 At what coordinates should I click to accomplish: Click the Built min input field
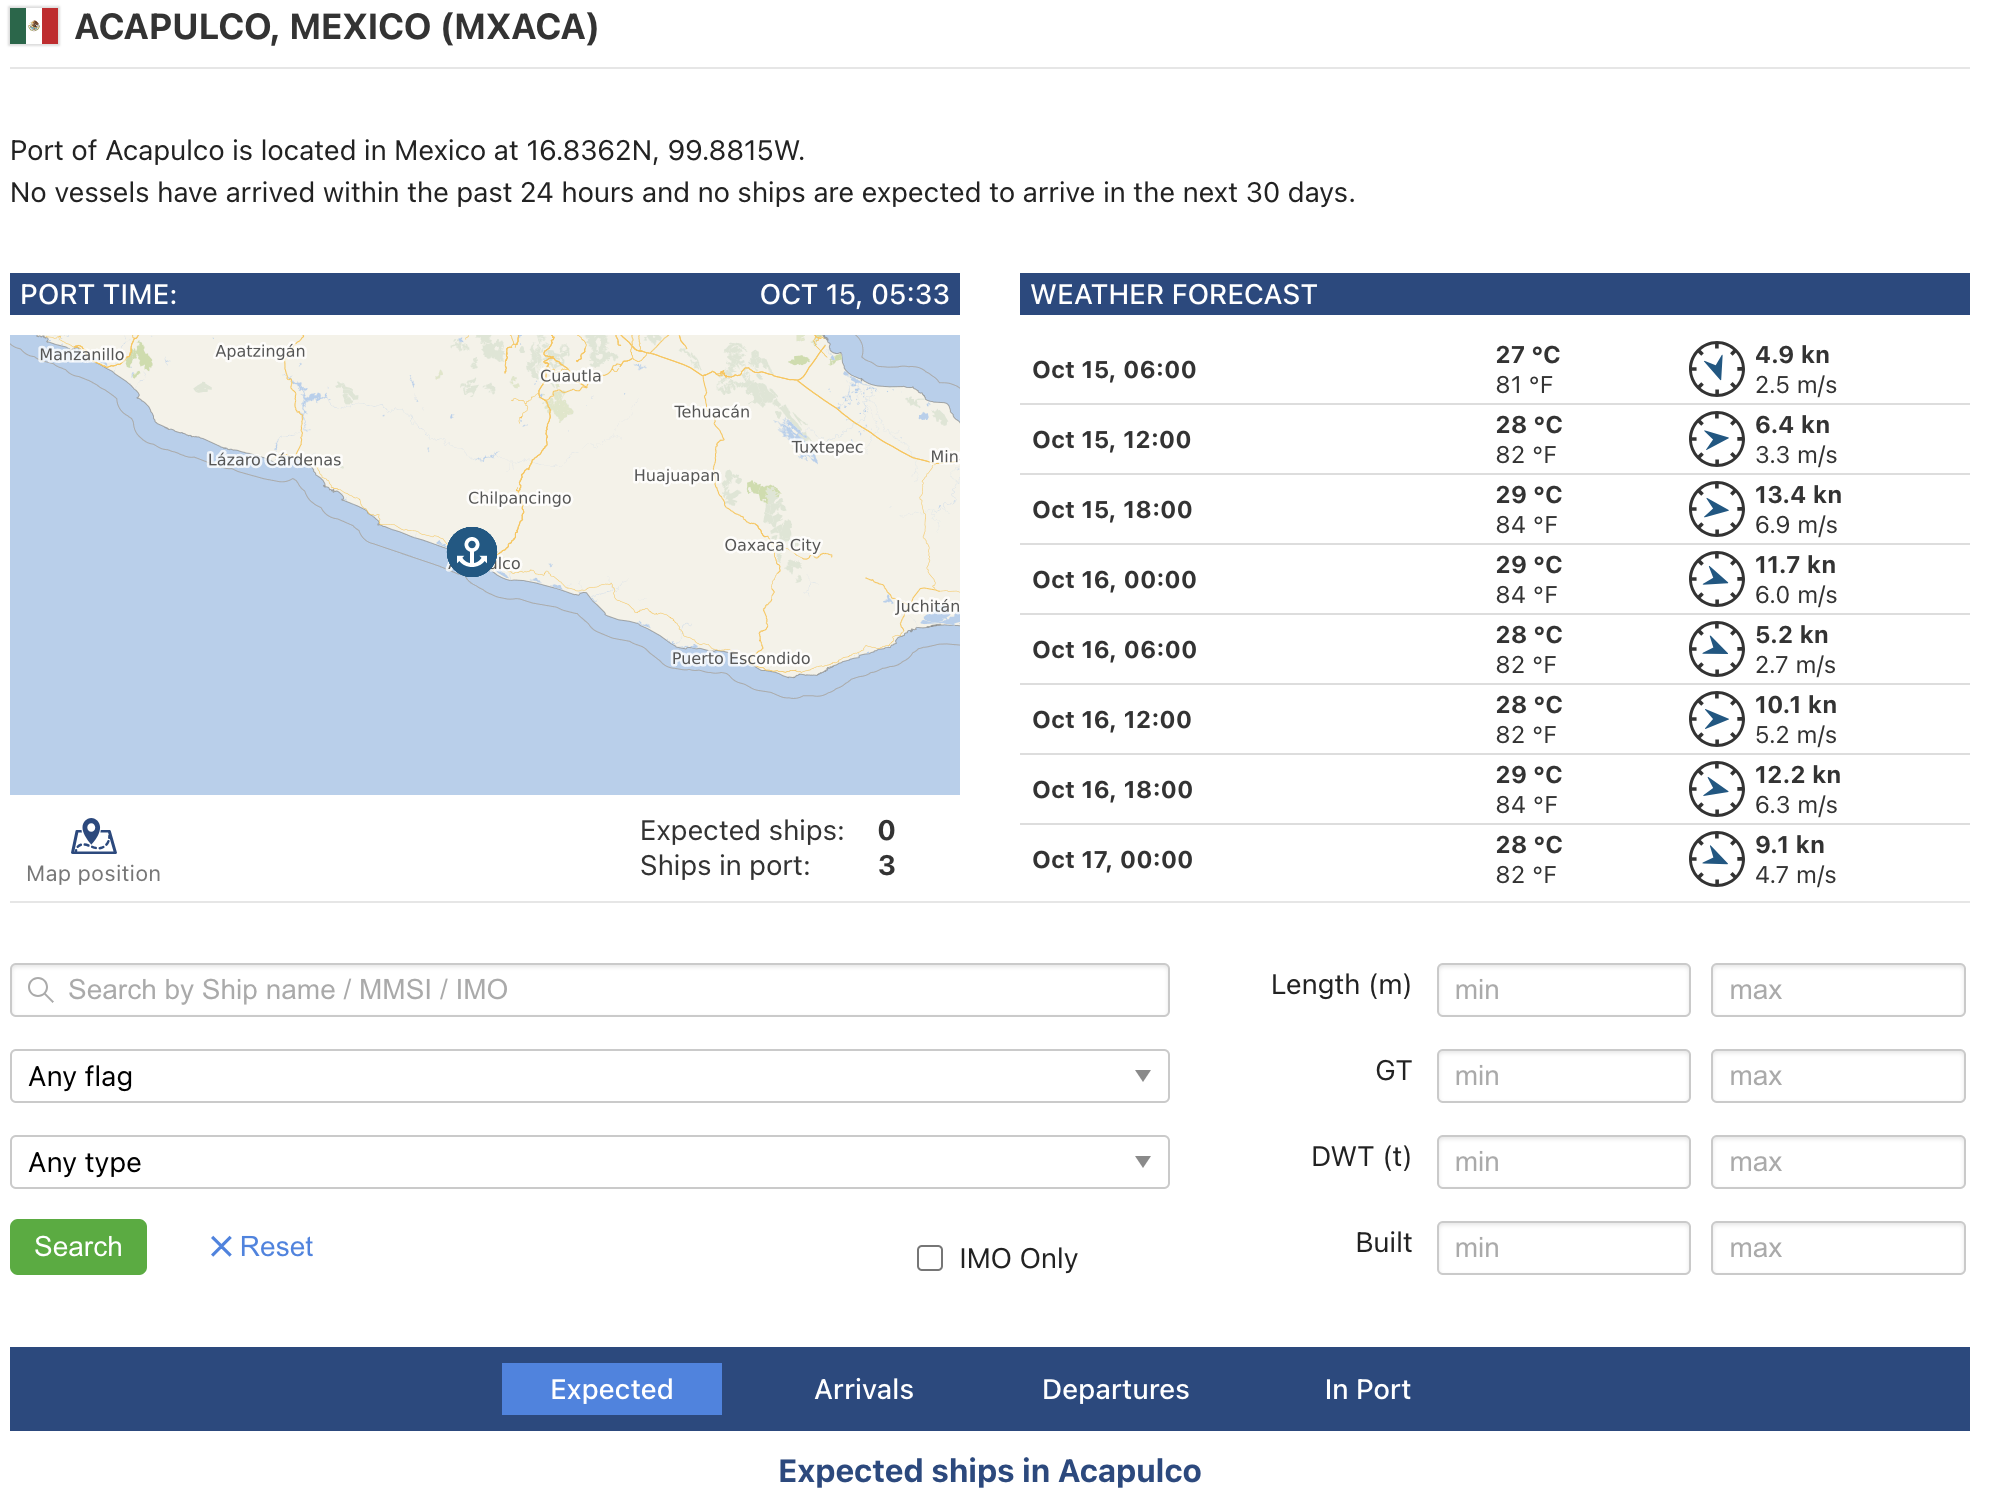(1563, 1248)
